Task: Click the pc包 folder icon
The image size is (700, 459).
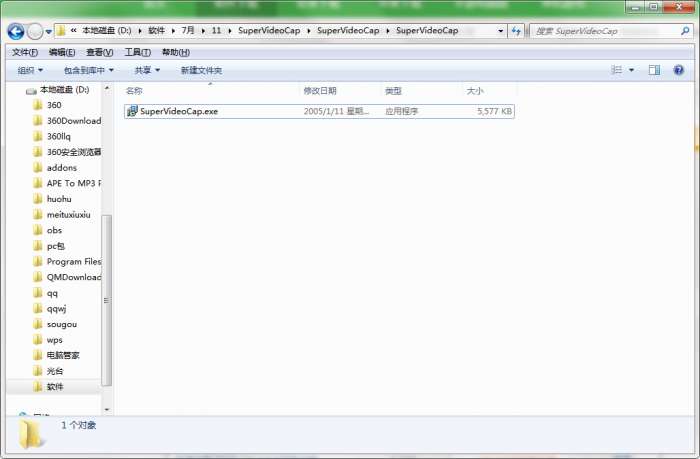Action: tap(38, 246)
